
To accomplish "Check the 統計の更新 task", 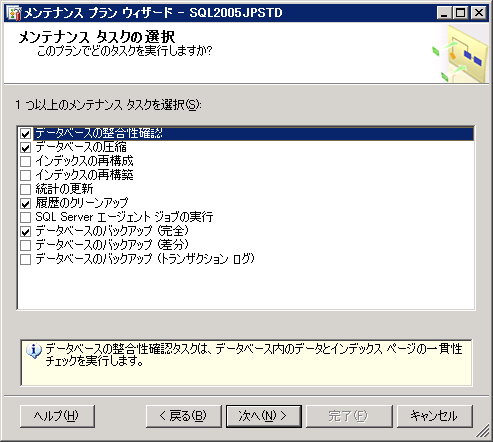I will tap(26, 189).
